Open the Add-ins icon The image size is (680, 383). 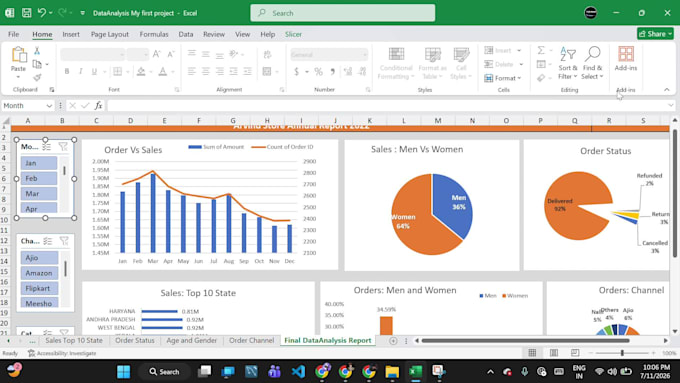click(x=625, y=54)
